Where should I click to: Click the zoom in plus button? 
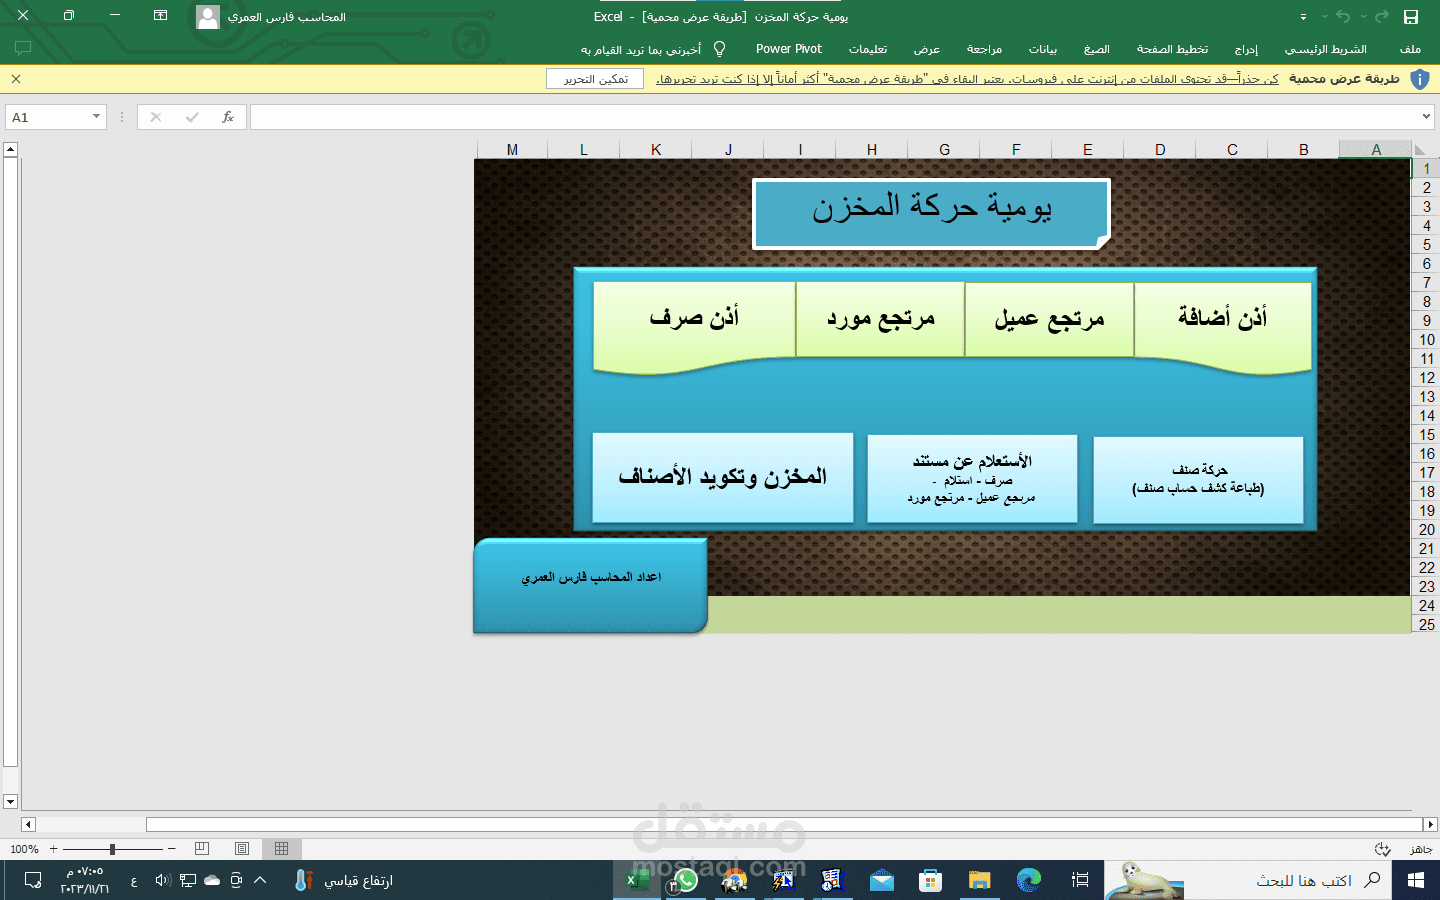[53, 849]
